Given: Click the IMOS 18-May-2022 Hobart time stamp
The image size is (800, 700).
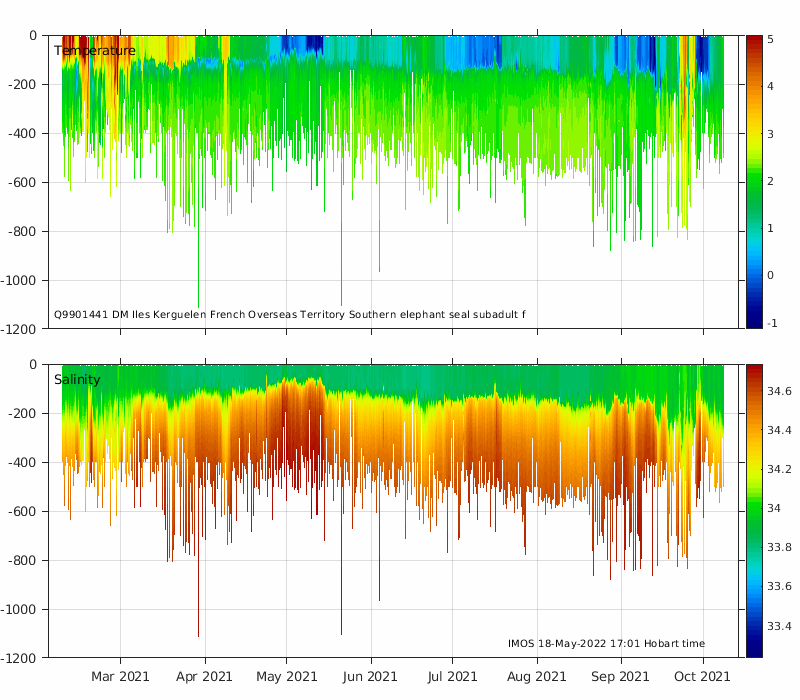Looking at the screenshot, I should pyautogui.click(x=606, y=644).
